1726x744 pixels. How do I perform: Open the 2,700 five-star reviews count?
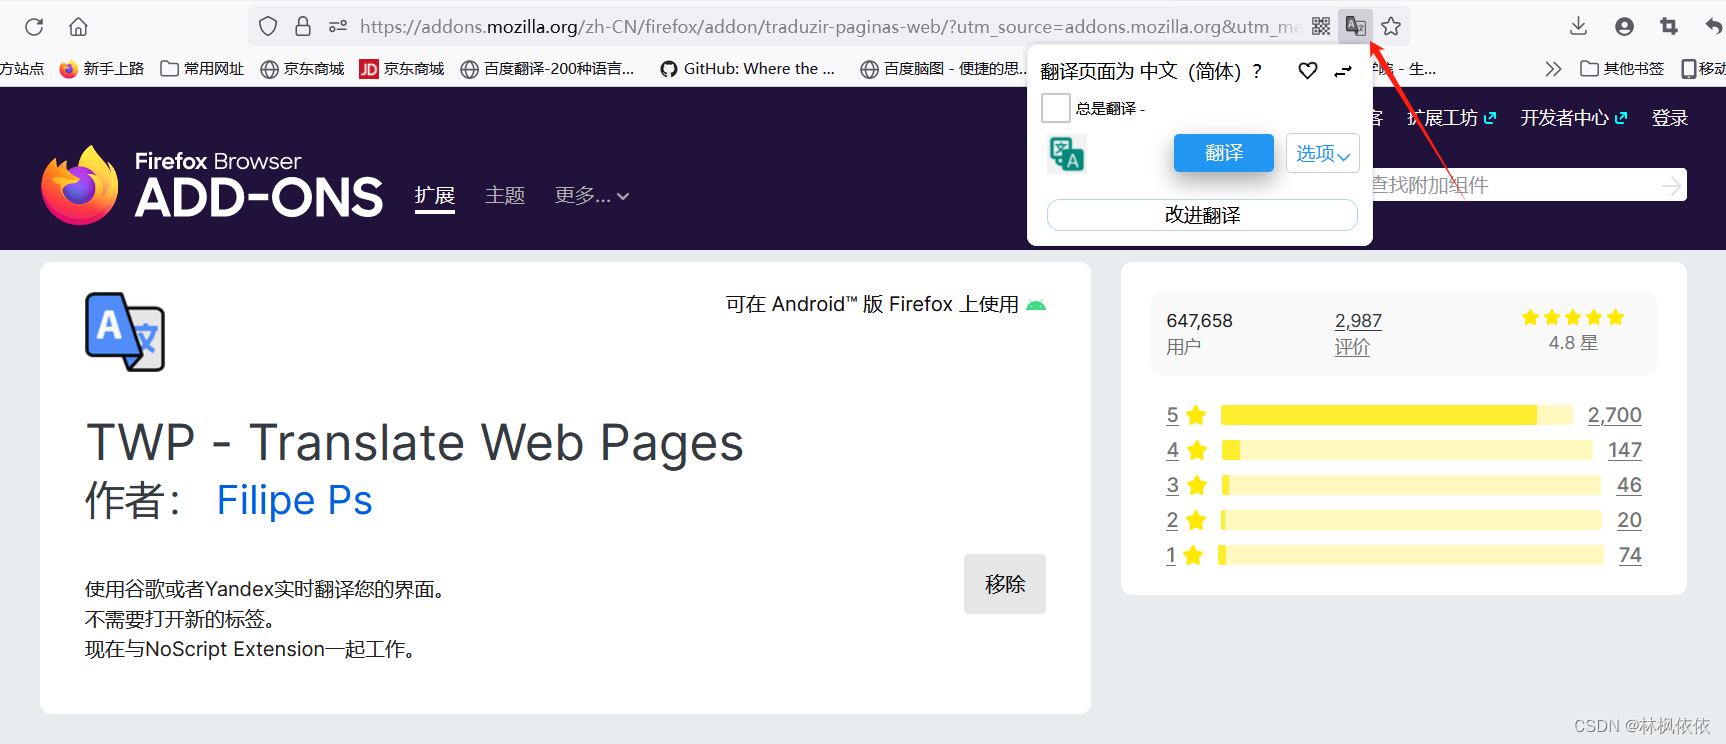pyautogui.click(x=1614, y=415)
